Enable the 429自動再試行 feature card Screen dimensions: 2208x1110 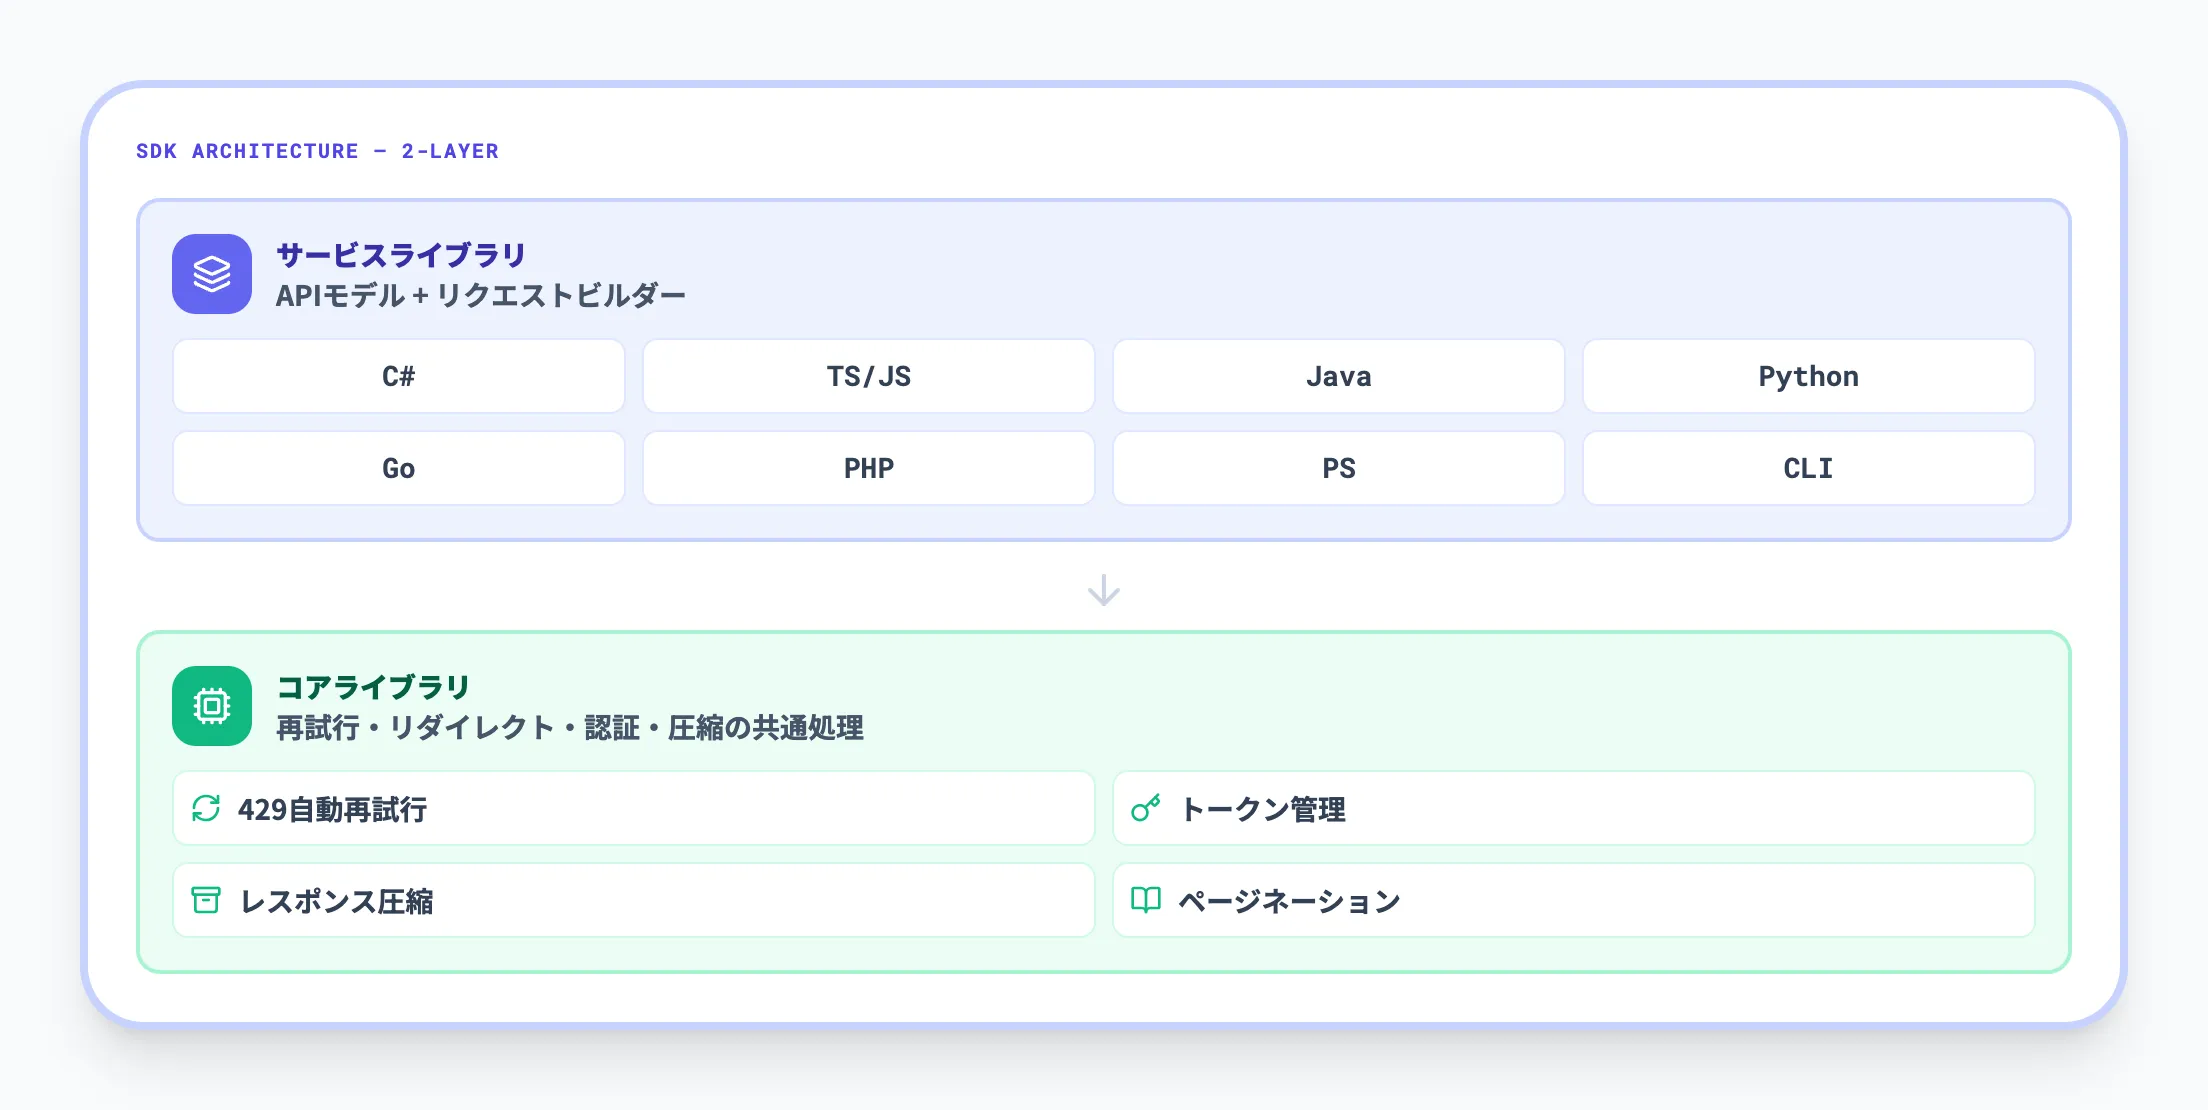point(635,810)
